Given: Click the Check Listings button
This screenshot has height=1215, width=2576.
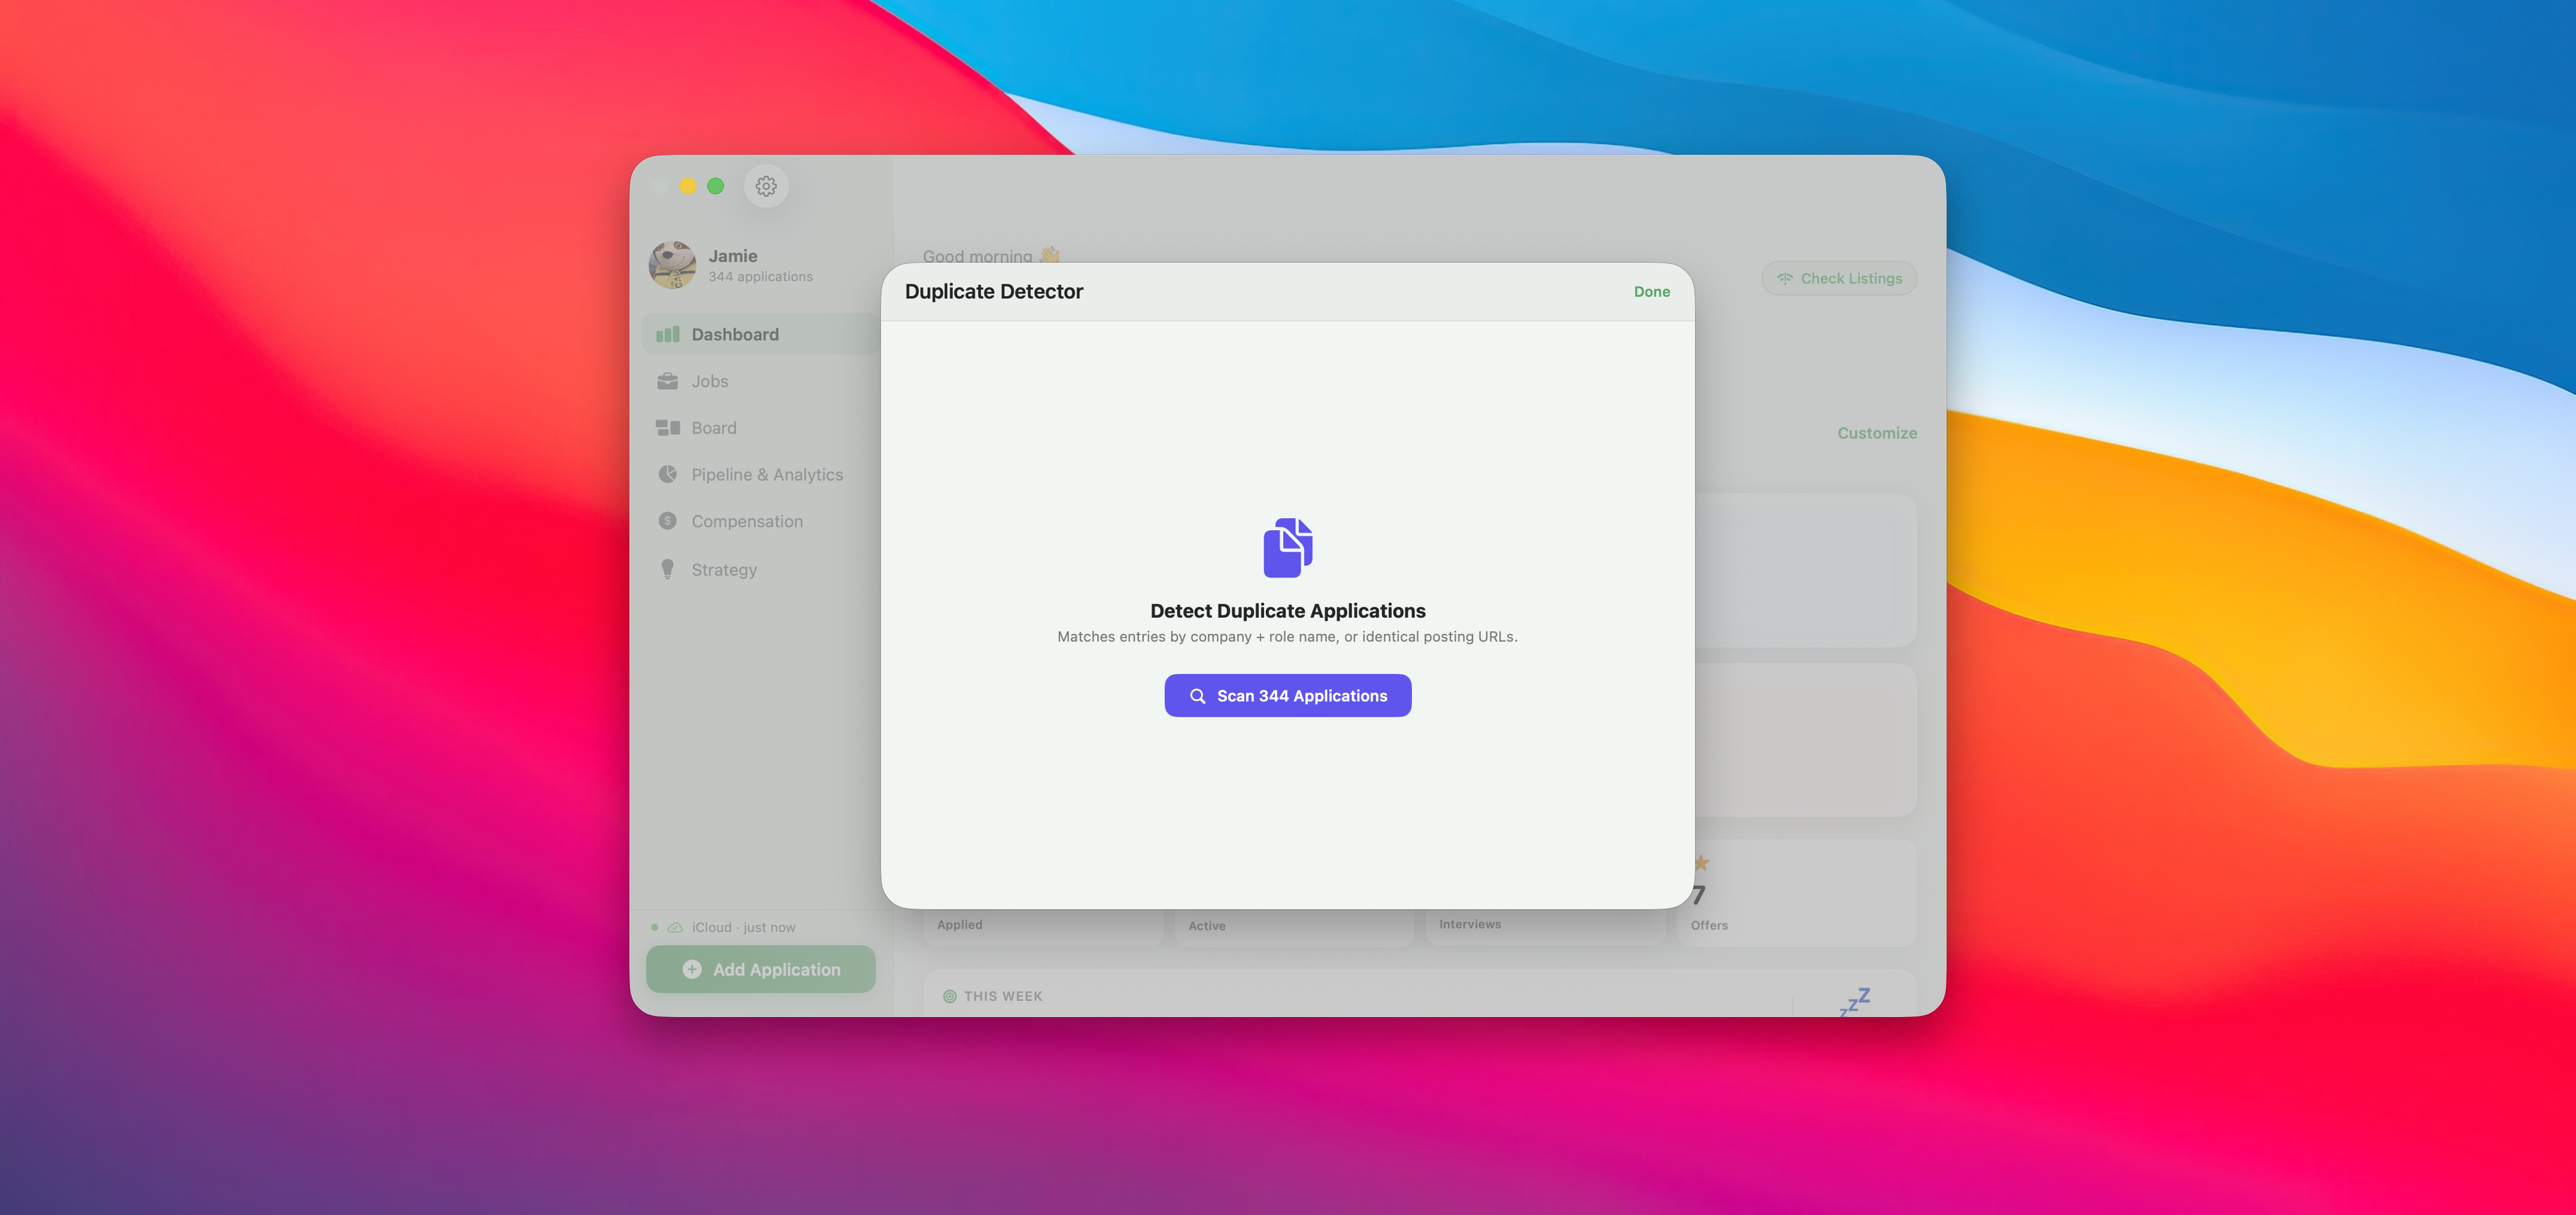Looking at the screenshot, I should click(1838, 278).
